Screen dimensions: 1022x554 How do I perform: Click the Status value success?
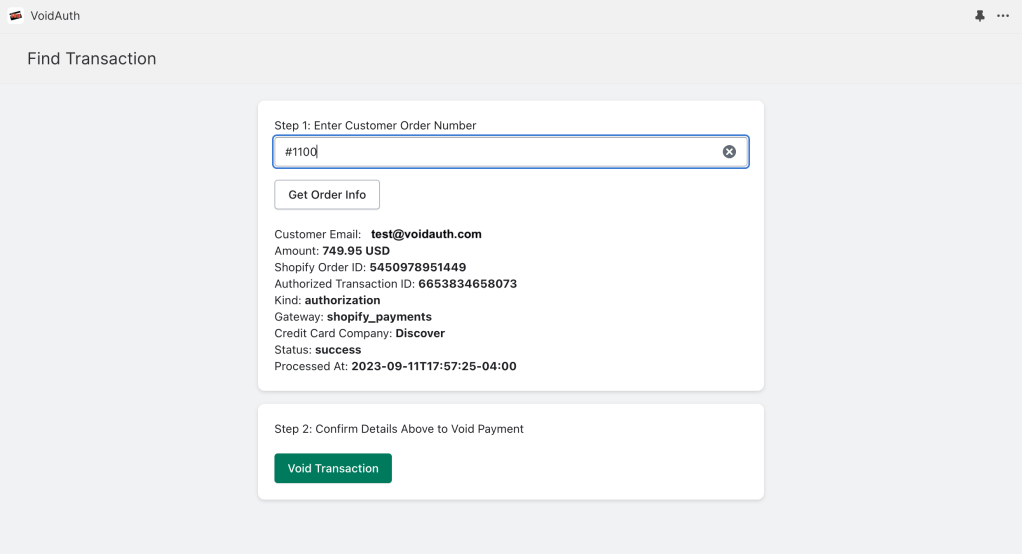[x=338, y=350]
